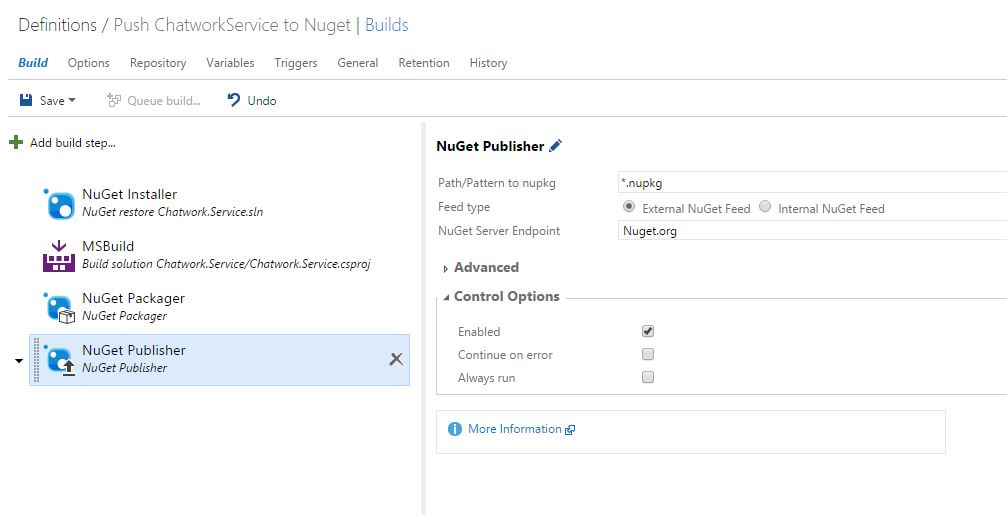
Task: Click the arrow left of NuGet Publisher step
Action: (19, 361)
